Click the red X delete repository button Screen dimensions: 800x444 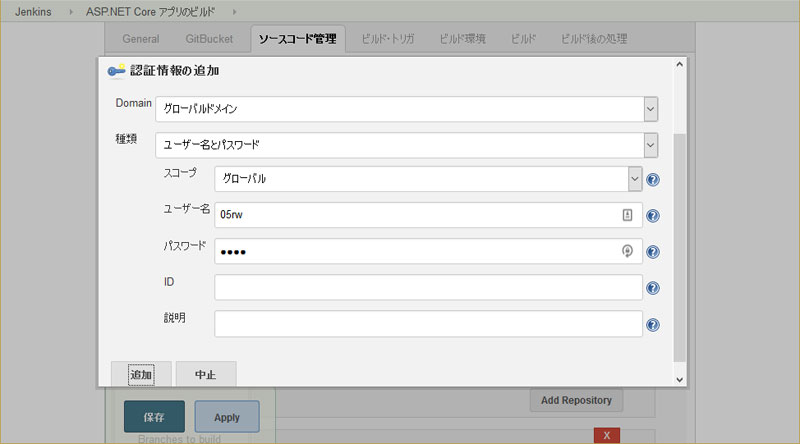pos(607,435)
